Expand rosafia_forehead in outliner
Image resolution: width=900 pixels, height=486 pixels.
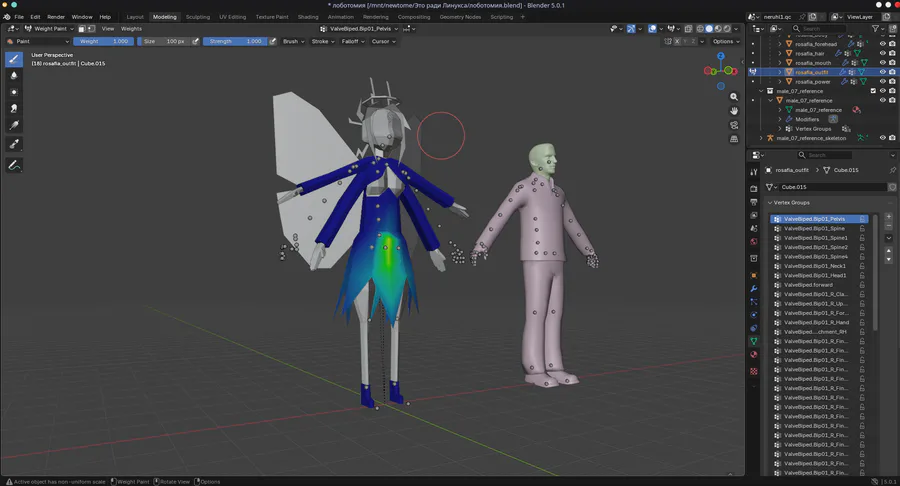point(779,44)
